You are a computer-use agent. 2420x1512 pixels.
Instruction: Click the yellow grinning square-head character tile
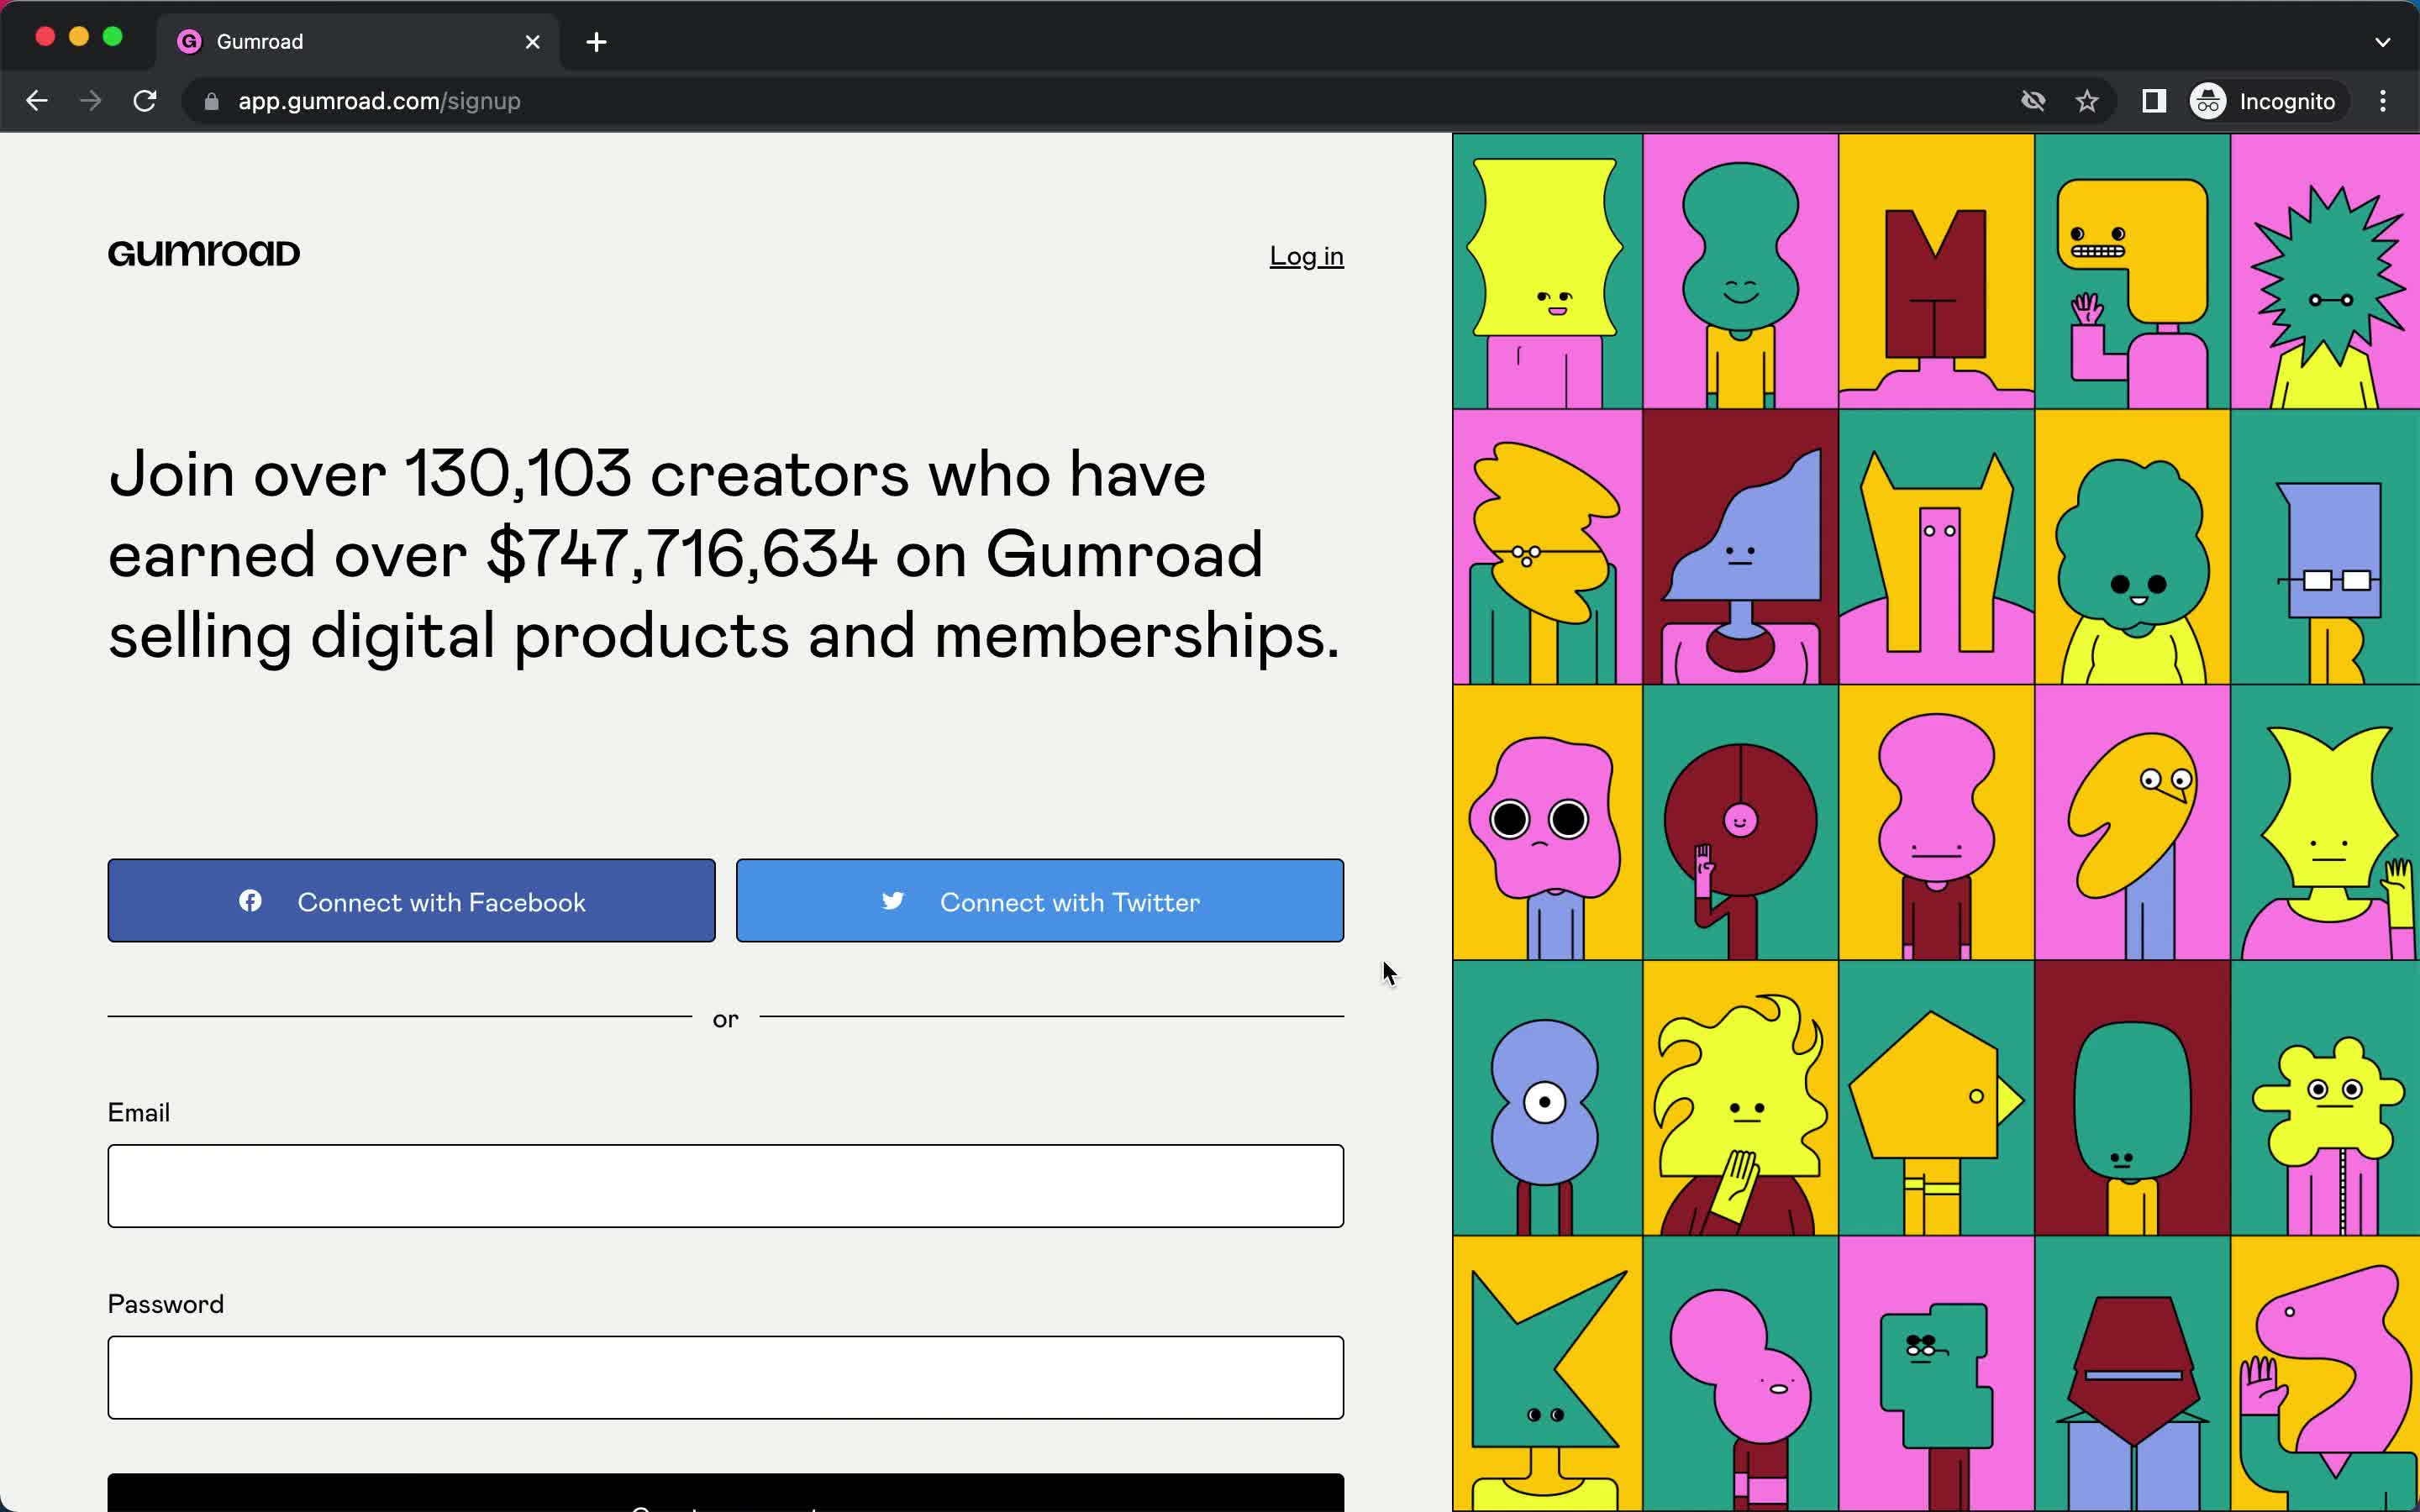pos(2132,271)
